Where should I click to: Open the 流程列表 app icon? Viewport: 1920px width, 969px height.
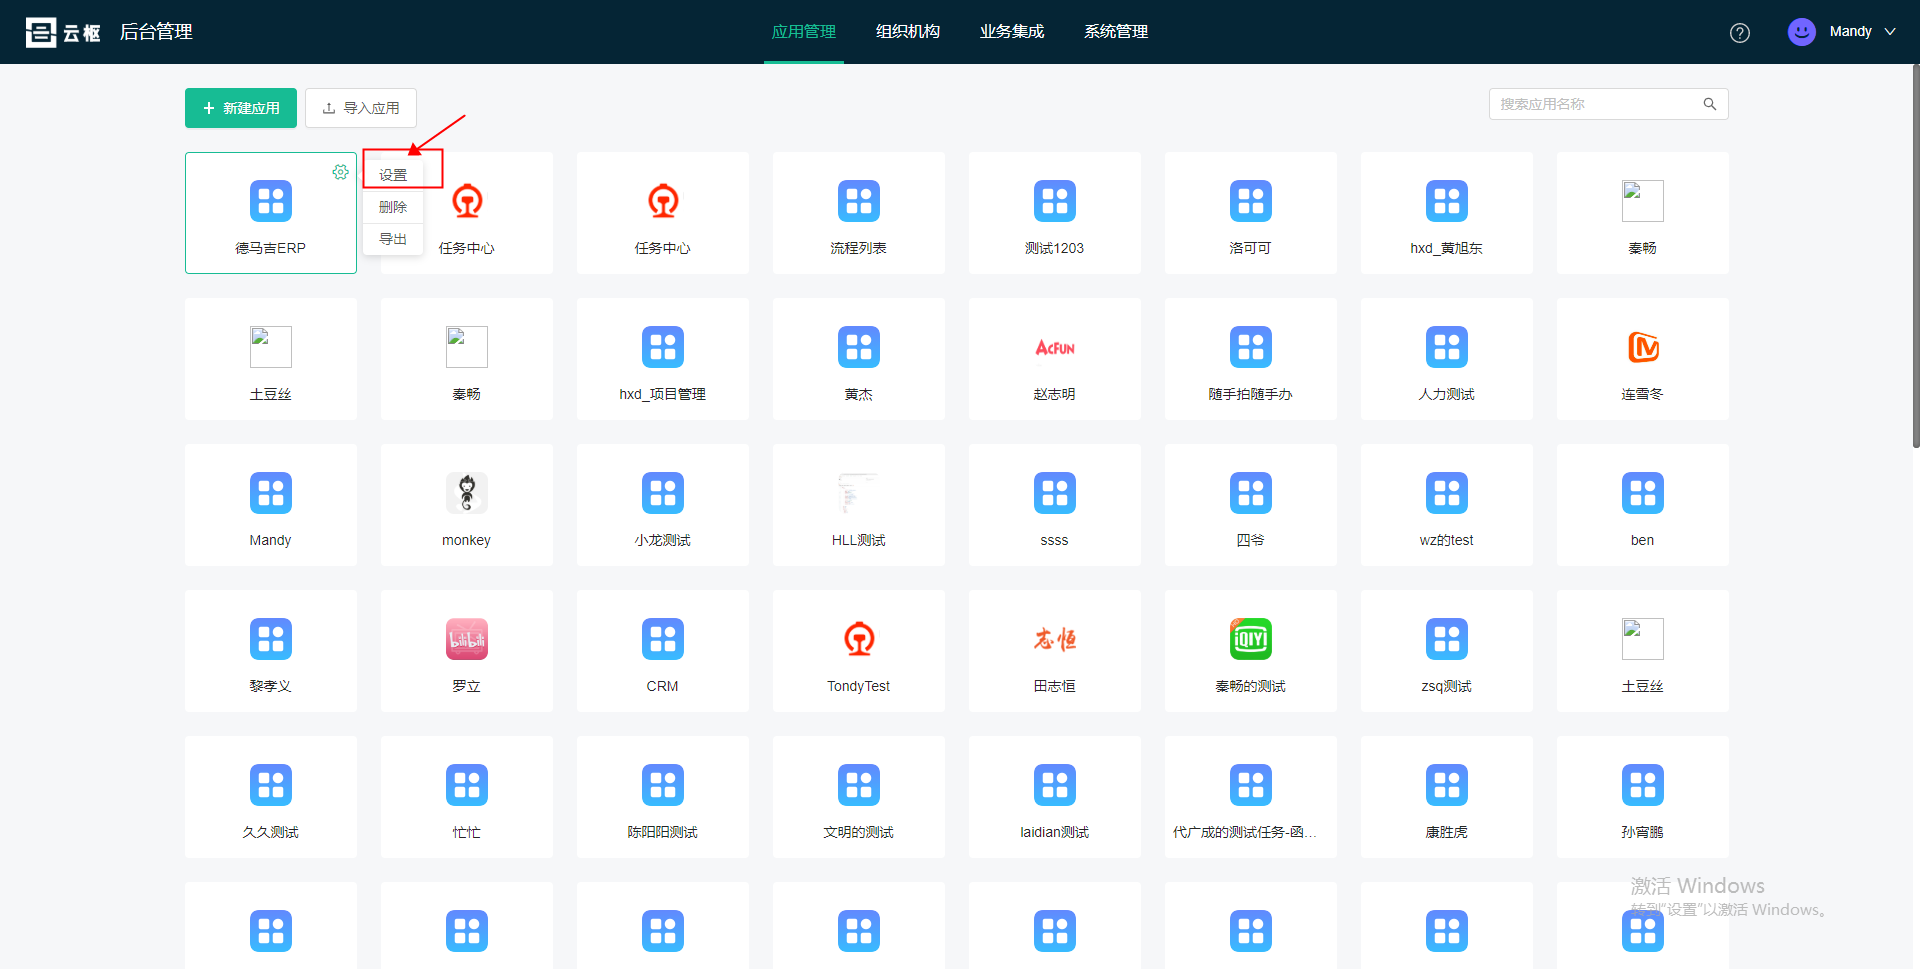pos(859,201)
